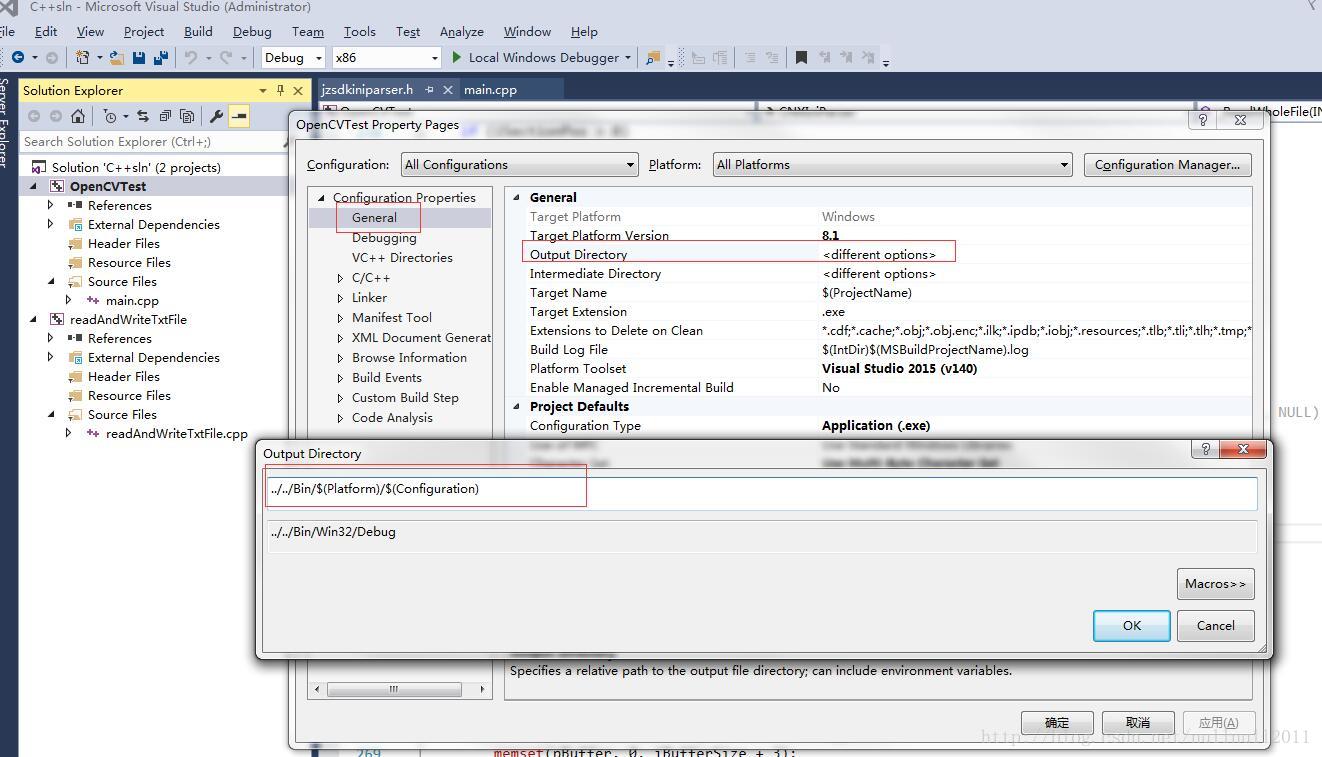
Task: Expand the readAndWriteTxtFile.cpp node
Action: tap(68, 433)
